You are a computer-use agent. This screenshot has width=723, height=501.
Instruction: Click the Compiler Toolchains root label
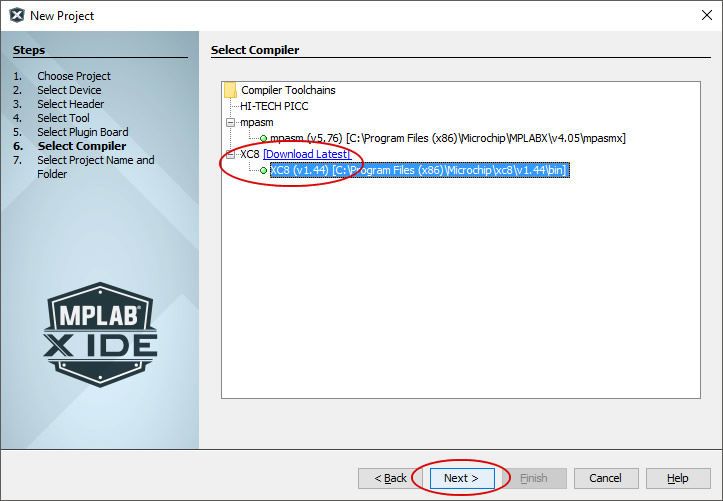(288, 90)
